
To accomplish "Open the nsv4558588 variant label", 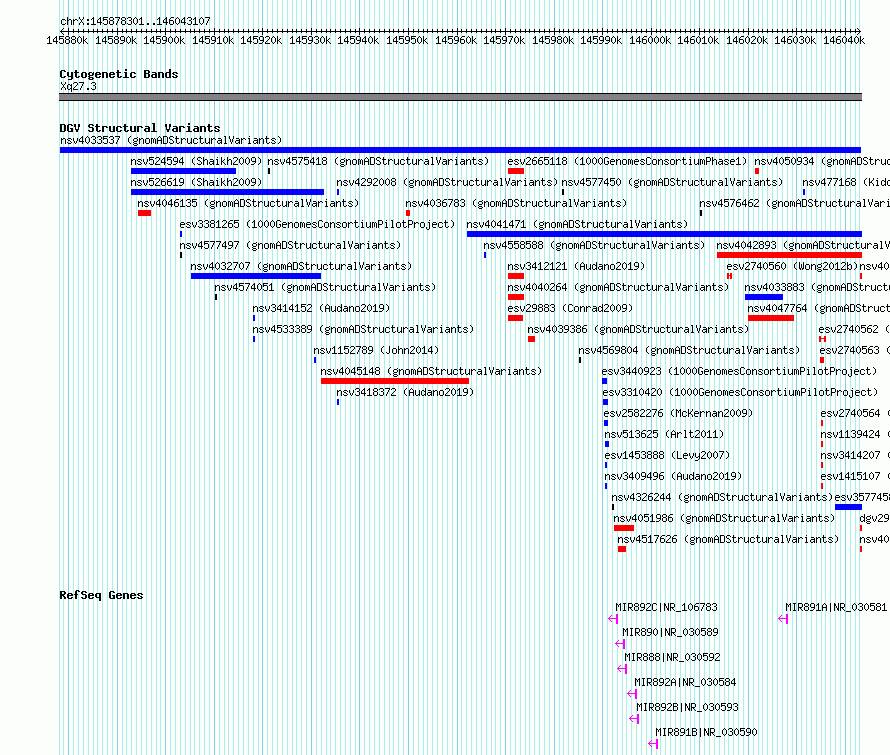I will [594, 245].
